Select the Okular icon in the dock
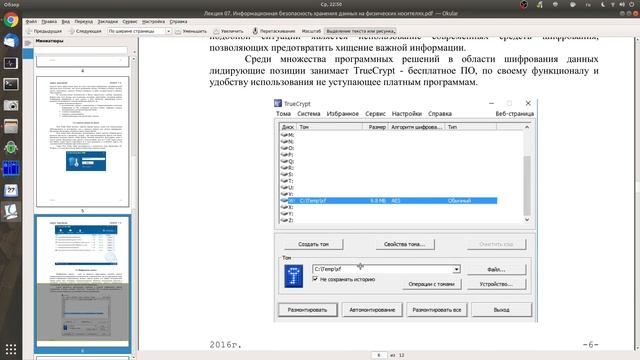This screenshot has height=360, width=640. (11, 211)
